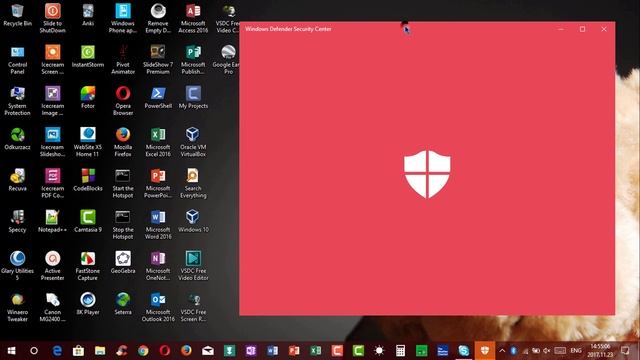Open the 8K Player desktop icon
This screenshot has width=640, height=360.
[x=88, y=304]
